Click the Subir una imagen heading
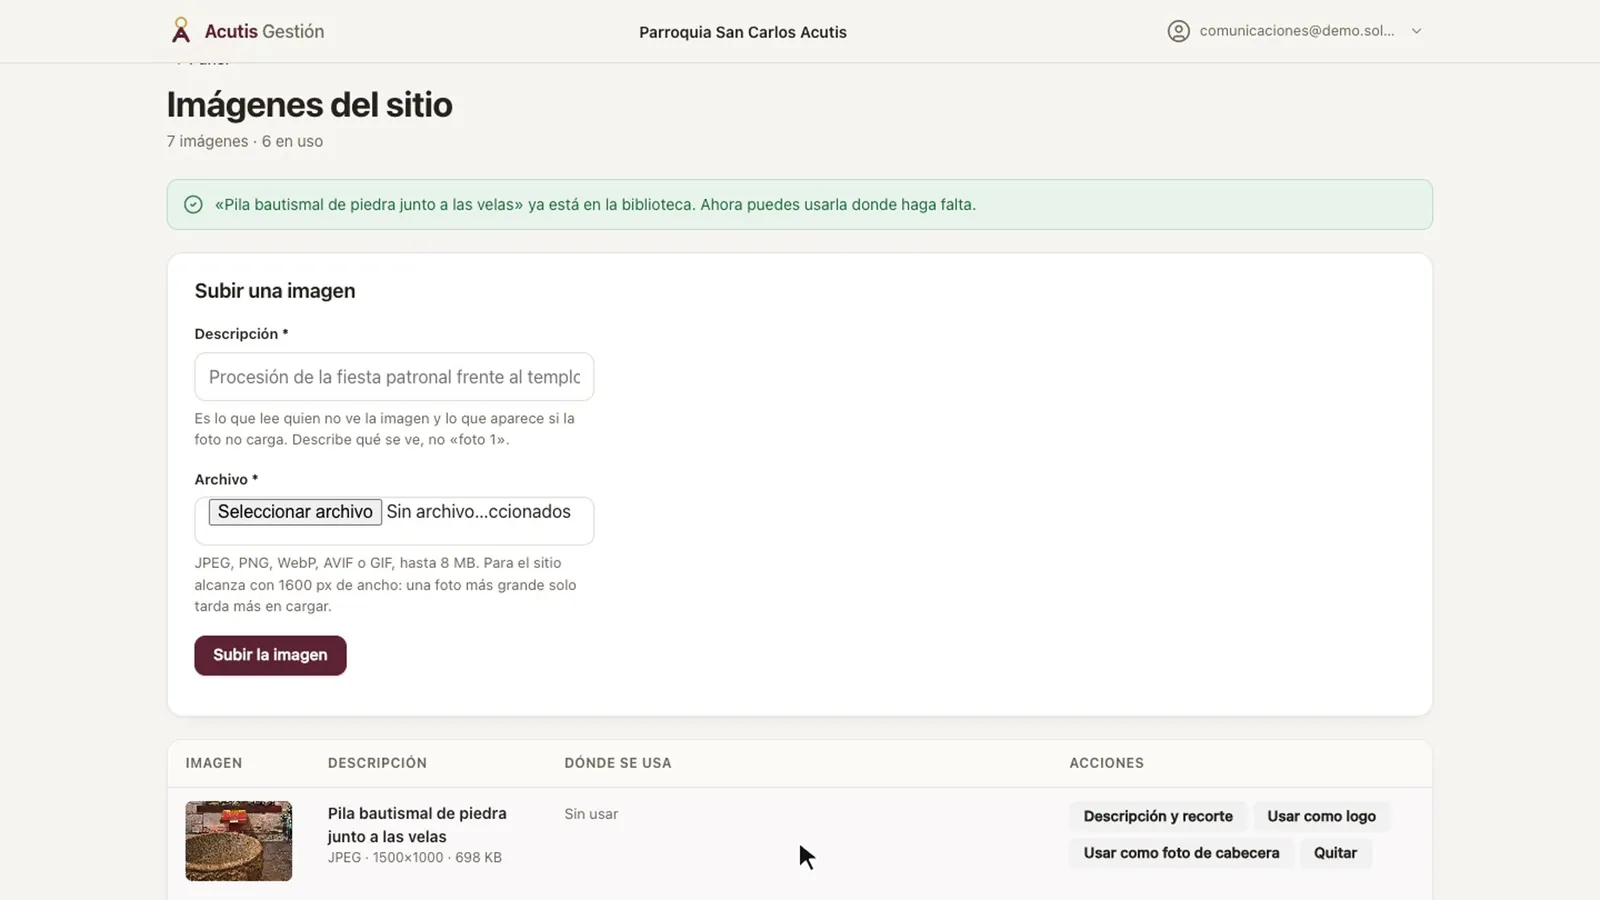The image size is (1600, 900). (x=275, y=291)
